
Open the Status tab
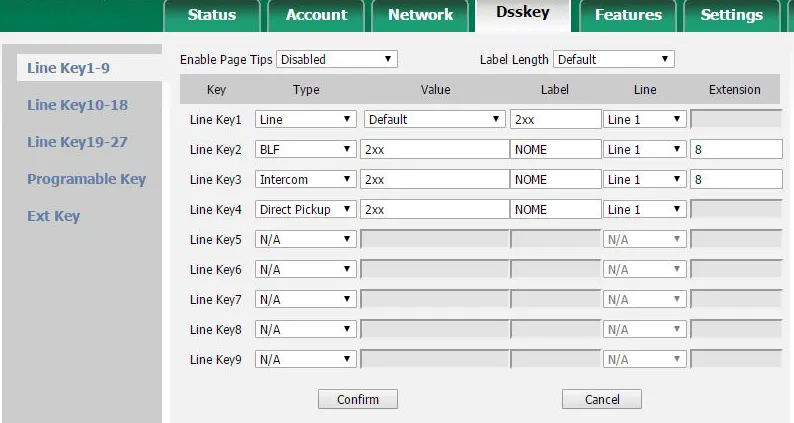pyautogui.click(x=211, y=15)
